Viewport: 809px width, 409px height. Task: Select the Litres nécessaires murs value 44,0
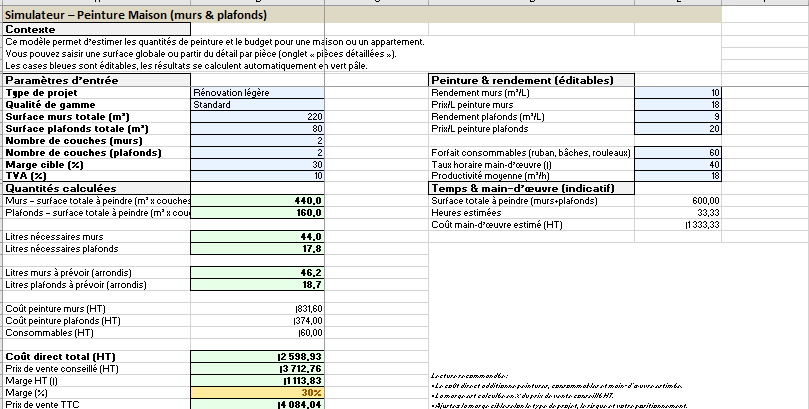pos(257,236)
